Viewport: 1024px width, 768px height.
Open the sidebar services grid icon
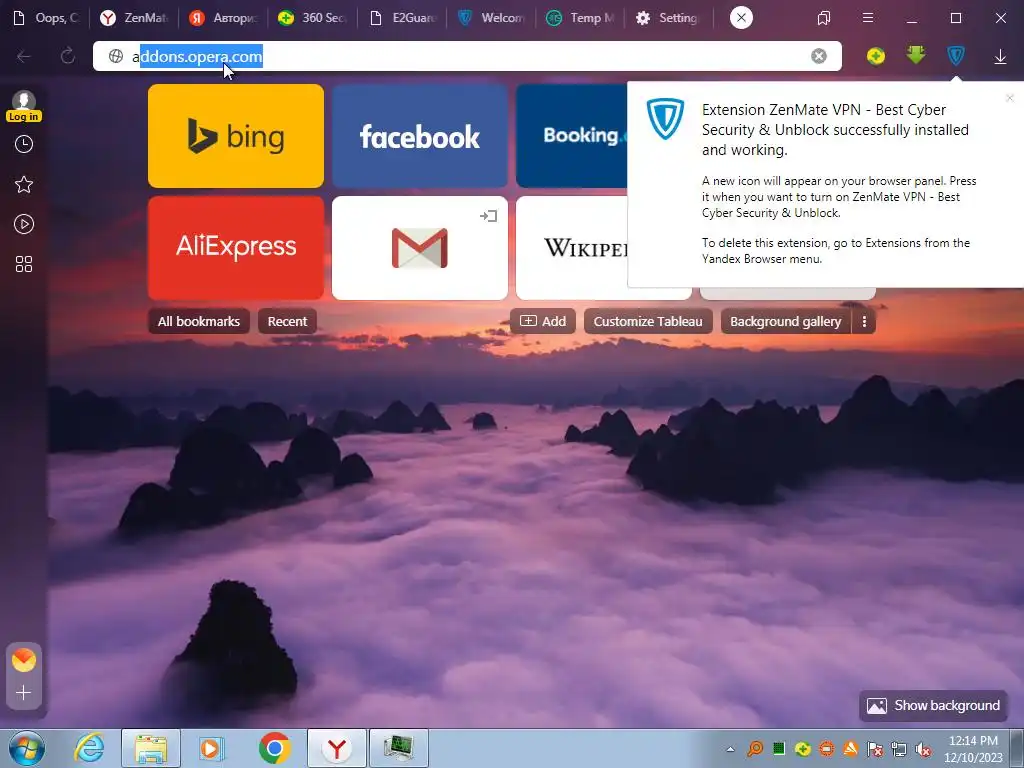point(24,264)
